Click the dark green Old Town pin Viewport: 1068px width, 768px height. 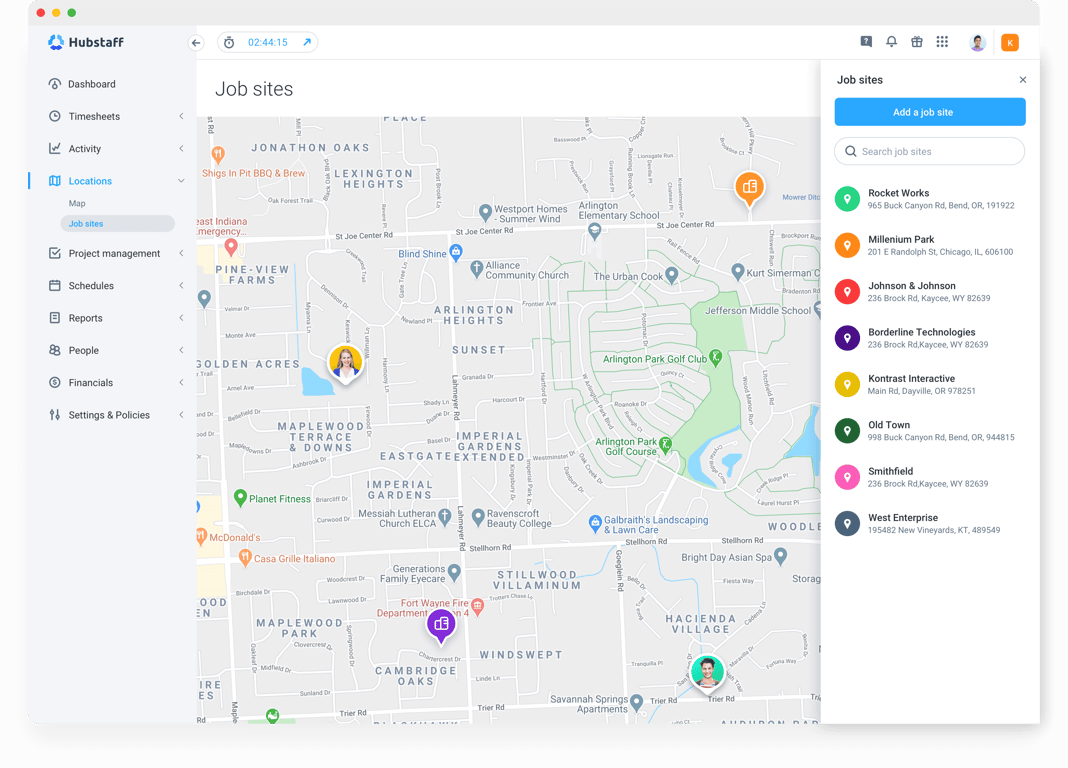point(847,430)
